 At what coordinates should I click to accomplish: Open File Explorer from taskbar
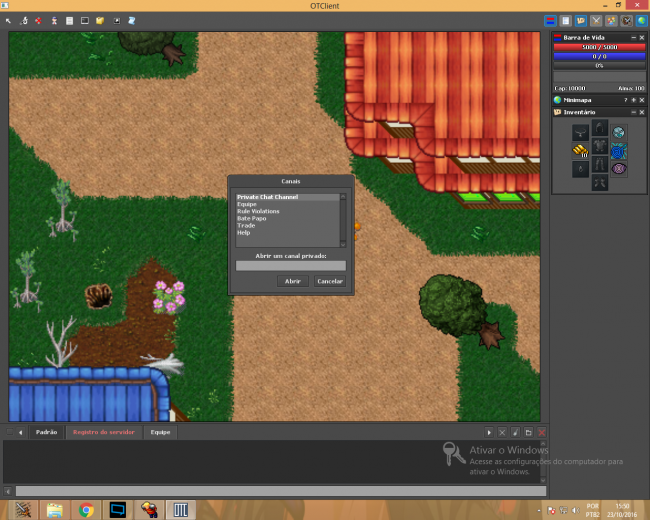pyautogui.click(x=54, y=510)
